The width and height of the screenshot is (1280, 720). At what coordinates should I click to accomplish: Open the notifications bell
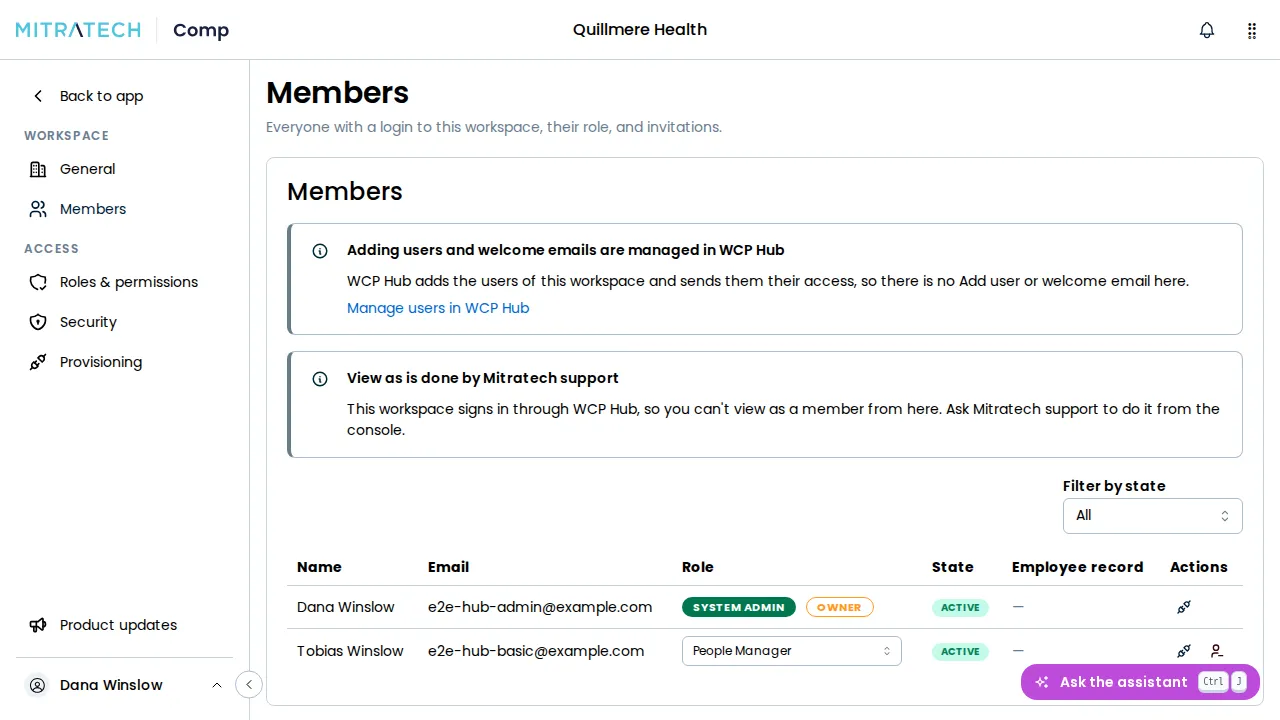coord(1207,30)
